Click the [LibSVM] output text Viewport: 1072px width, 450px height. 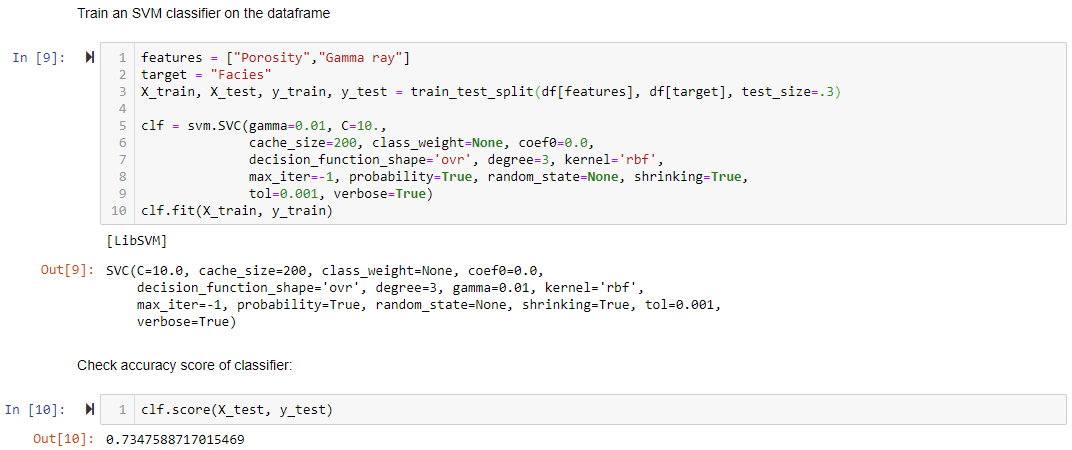click(133, 241)
